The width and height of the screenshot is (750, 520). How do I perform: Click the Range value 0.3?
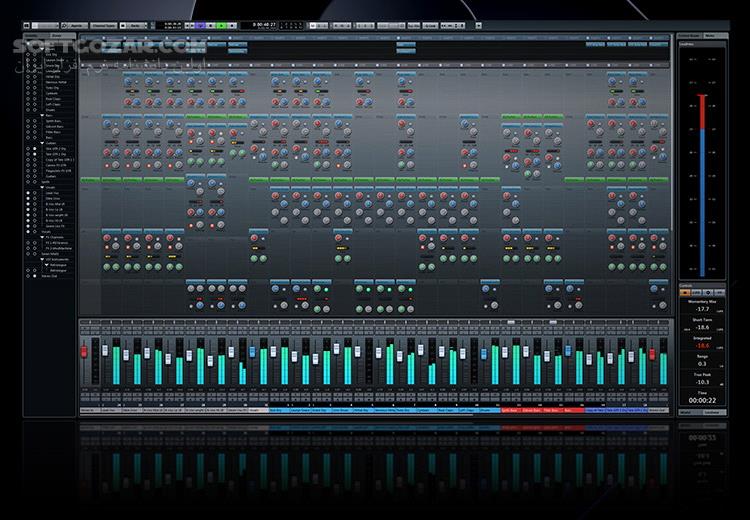702,364
